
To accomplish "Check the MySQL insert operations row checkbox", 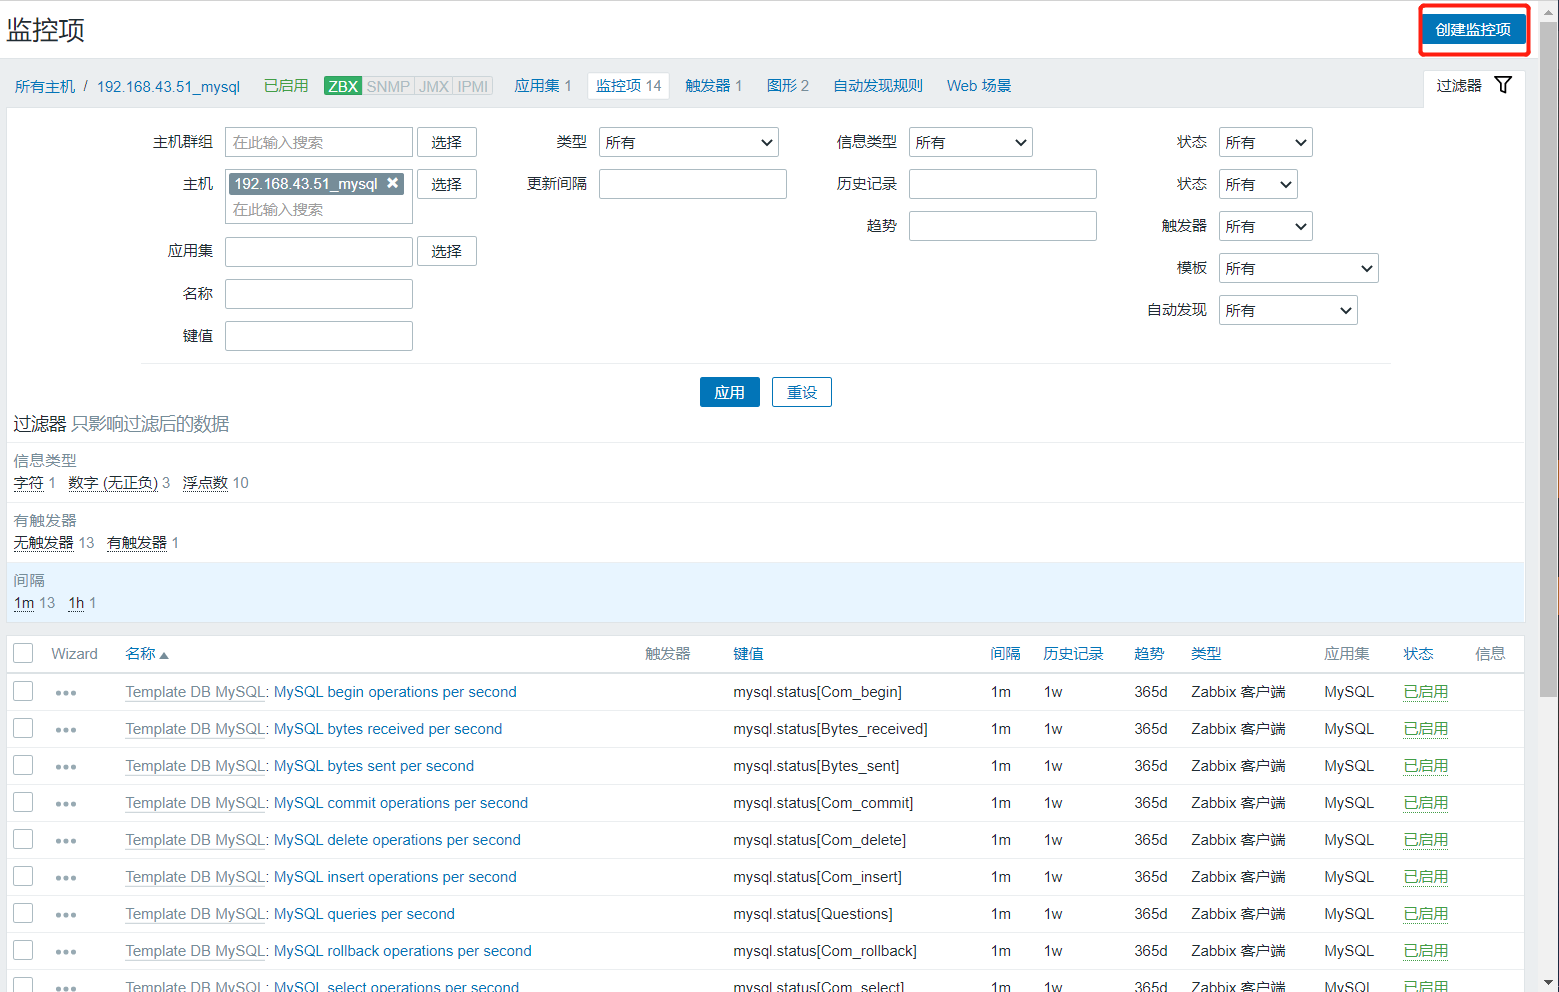I will coord(23,876).
